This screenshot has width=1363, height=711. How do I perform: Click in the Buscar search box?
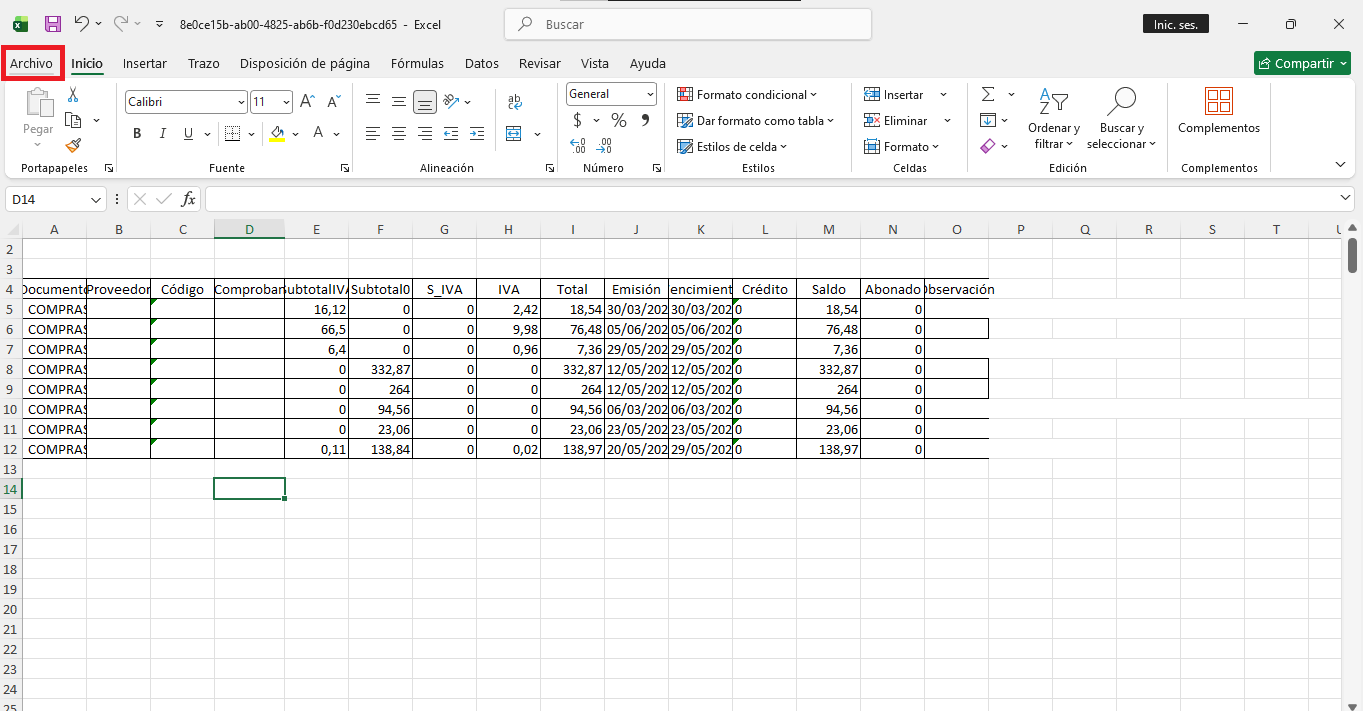pos(687,24)
